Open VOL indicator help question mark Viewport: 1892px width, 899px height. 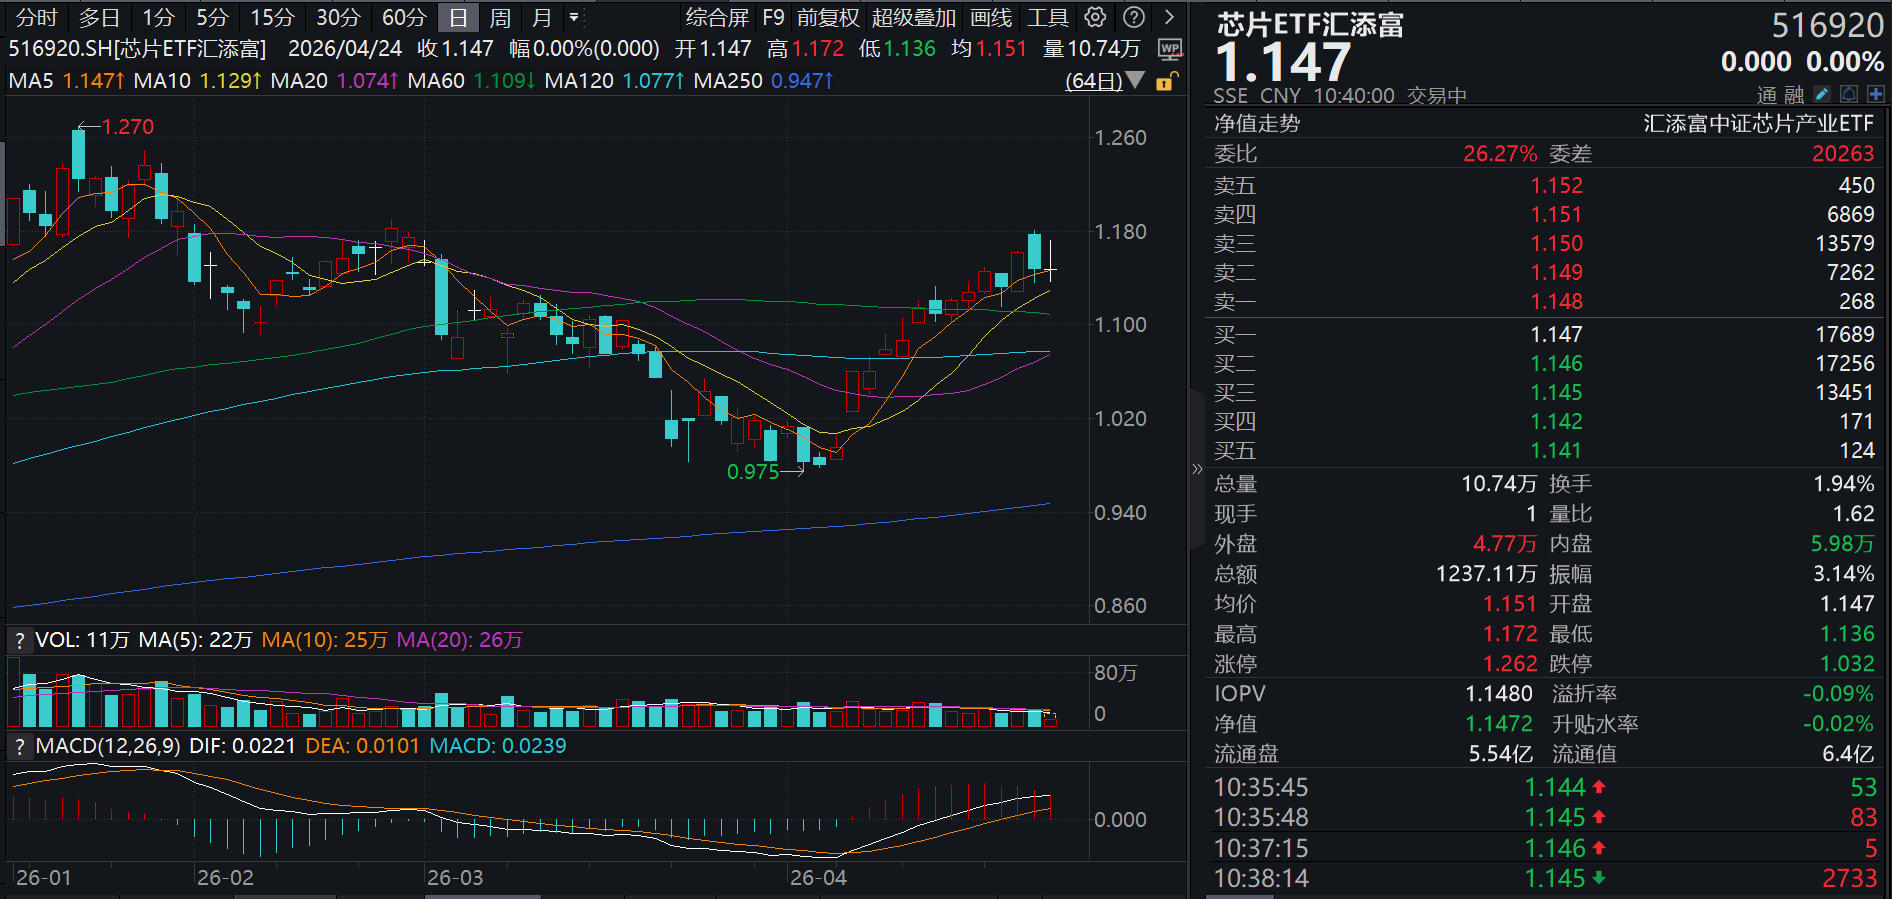pyautogui.click(x=19, y=641)
